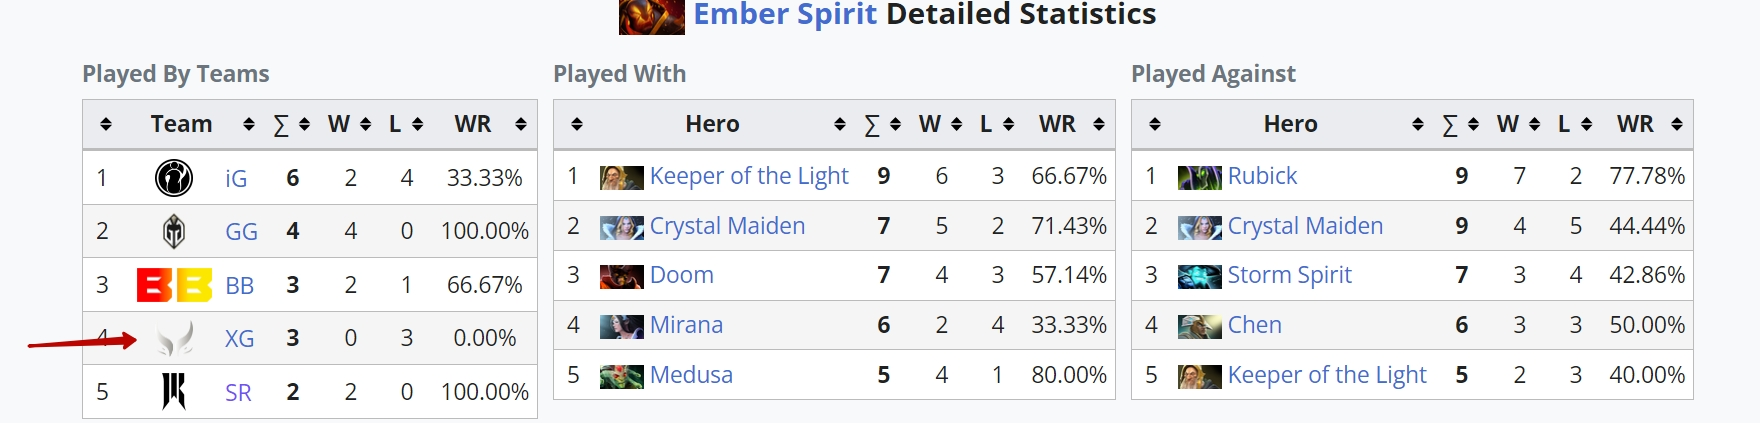1760x423 pixels.
Task: Open the Ember Spirit title link
Action: tap(785, 15)
